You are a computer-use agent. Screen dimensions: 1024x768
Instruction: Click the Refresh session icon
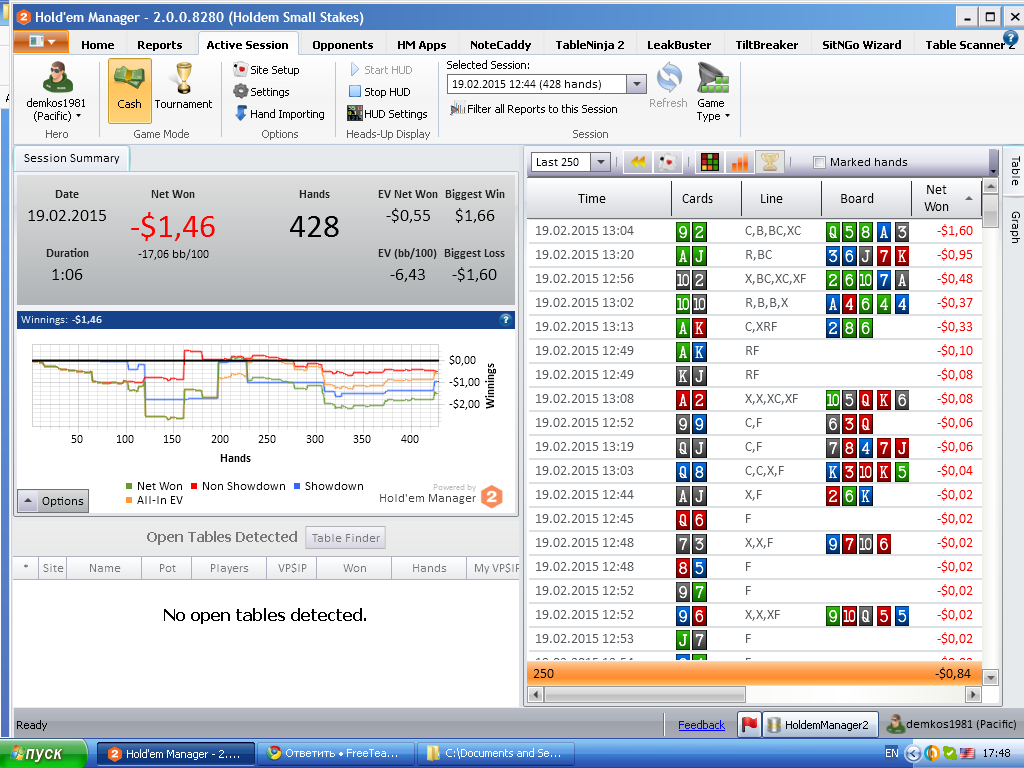tap(668, 86)
